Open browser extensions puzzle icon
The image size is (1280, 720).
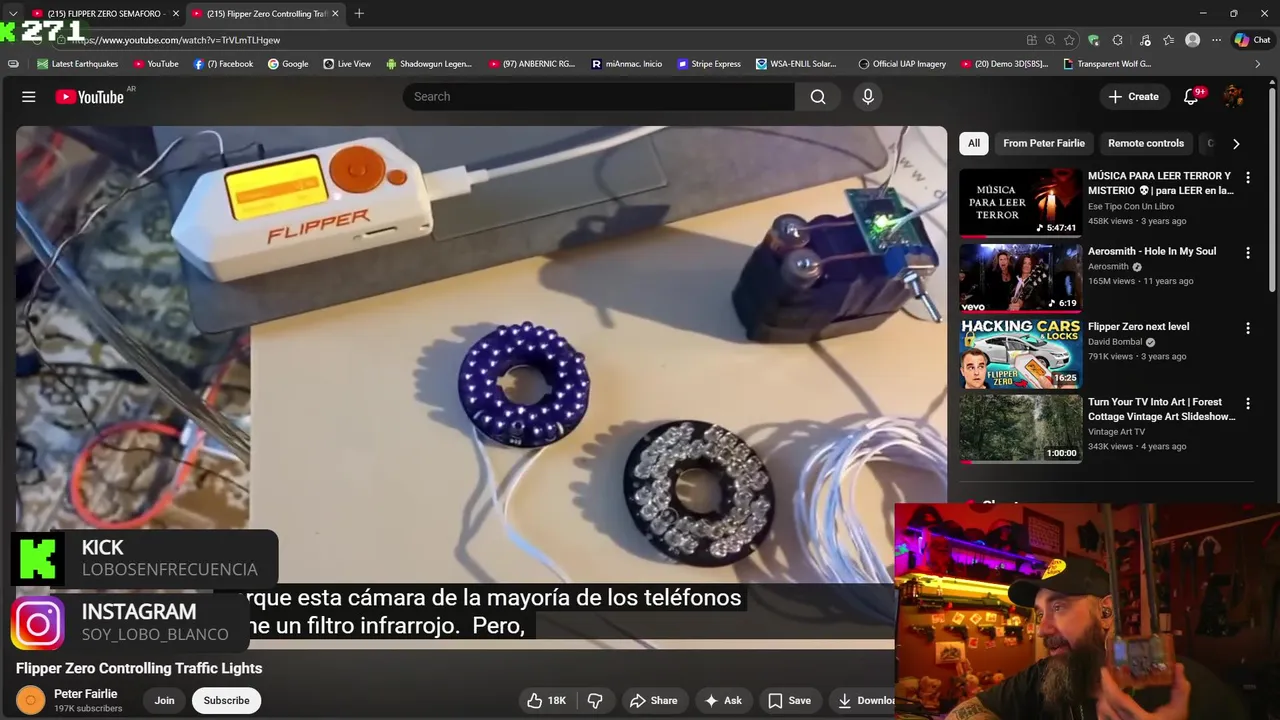(x=1117, y=40)
